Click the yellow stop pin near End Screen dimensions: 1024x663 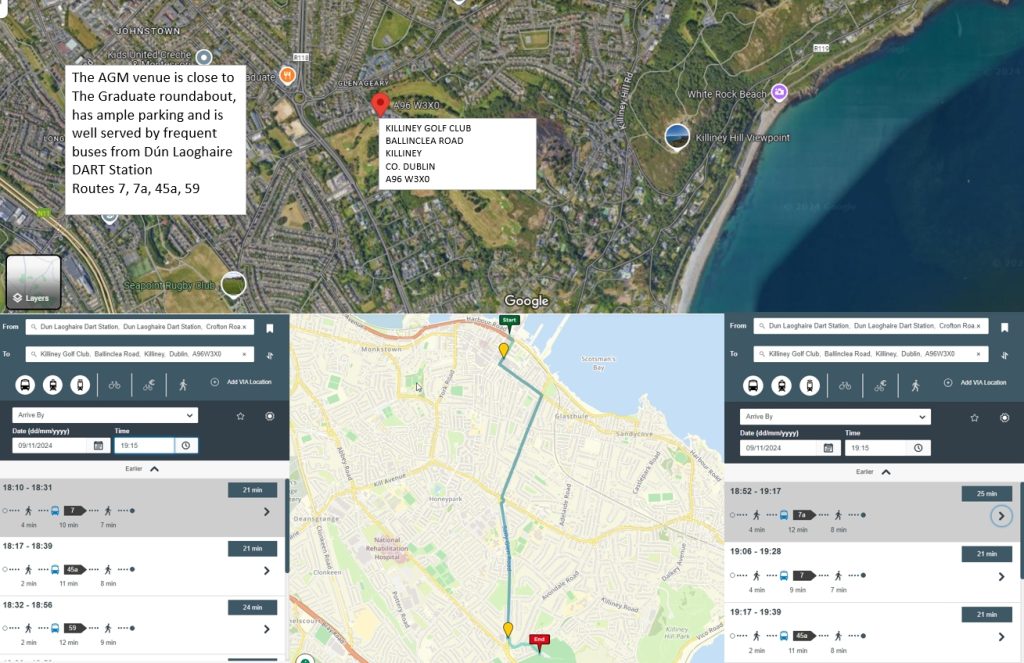click(507, 630)
